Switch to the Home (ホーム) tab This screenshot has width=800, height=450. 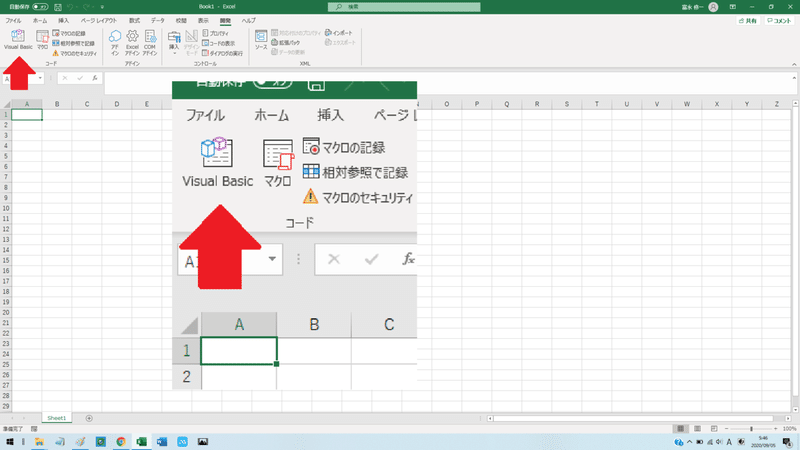pos(40,20)
